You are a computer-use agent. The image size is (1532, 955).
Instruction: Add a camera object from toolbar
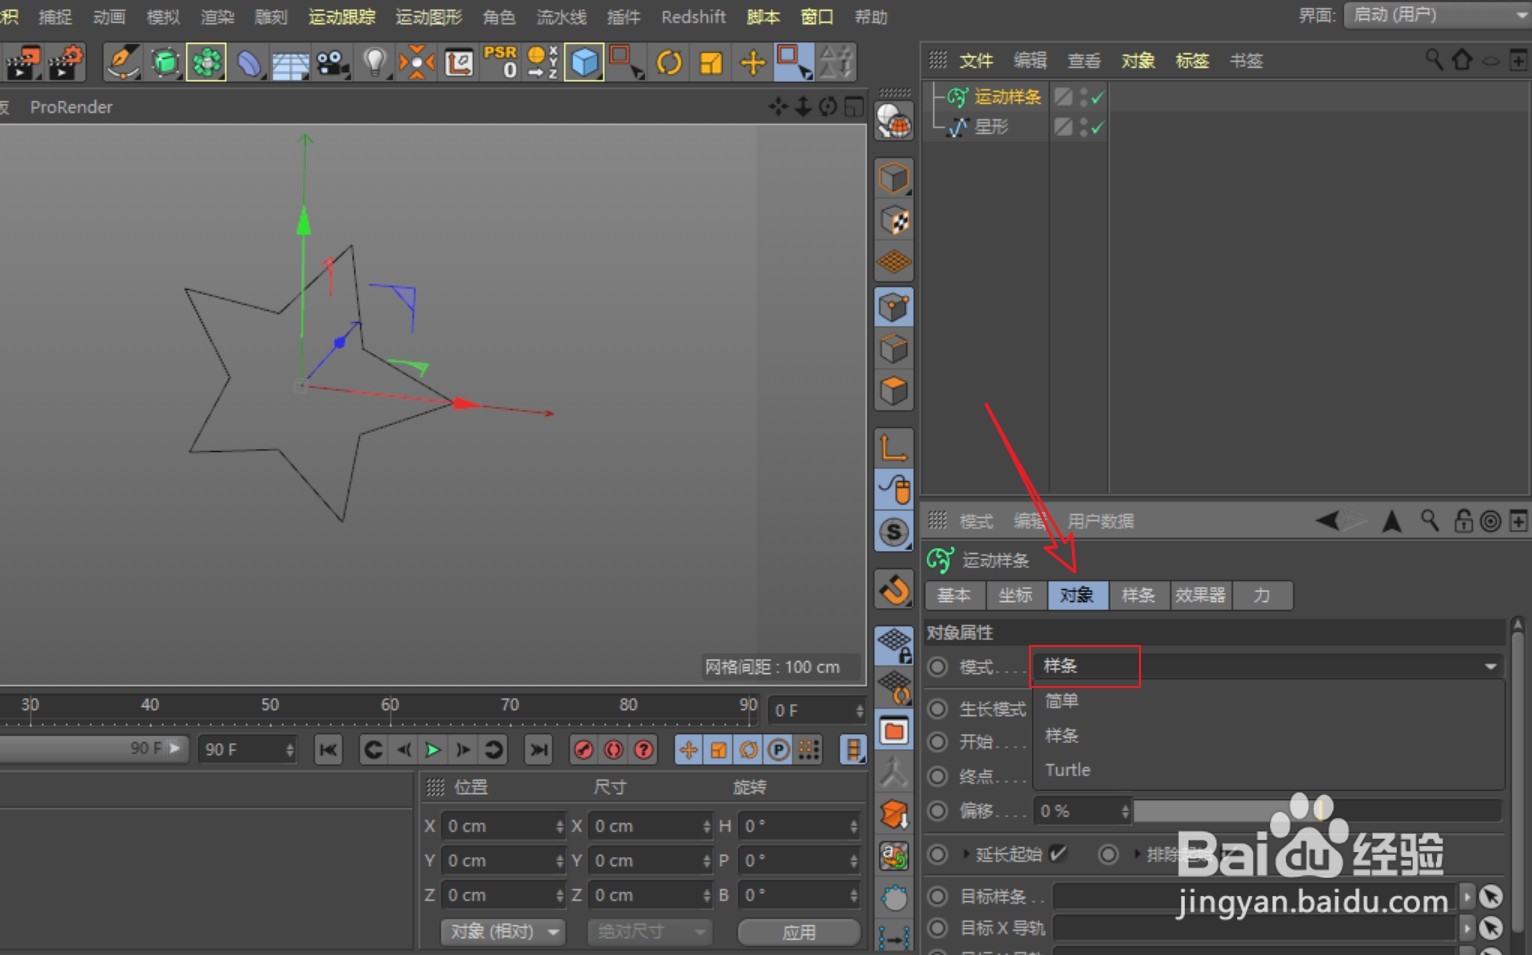coord(332,63)
